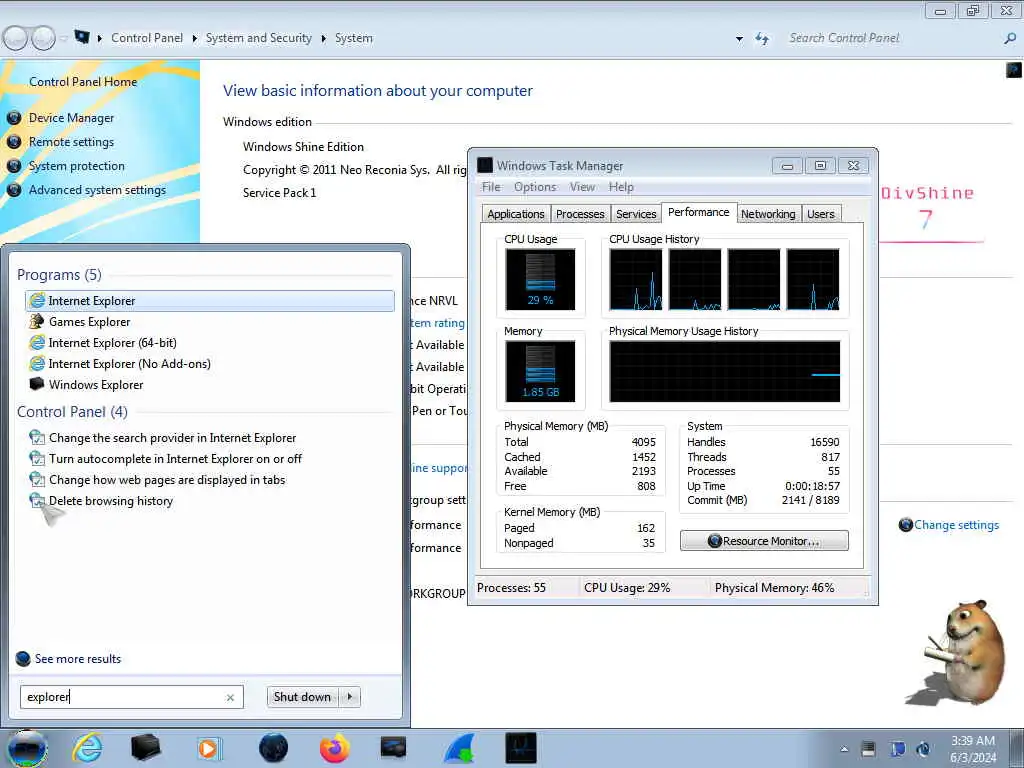Open the address bar history dropdown
This screenshot has height=768, width=1024.
[739, 39]
